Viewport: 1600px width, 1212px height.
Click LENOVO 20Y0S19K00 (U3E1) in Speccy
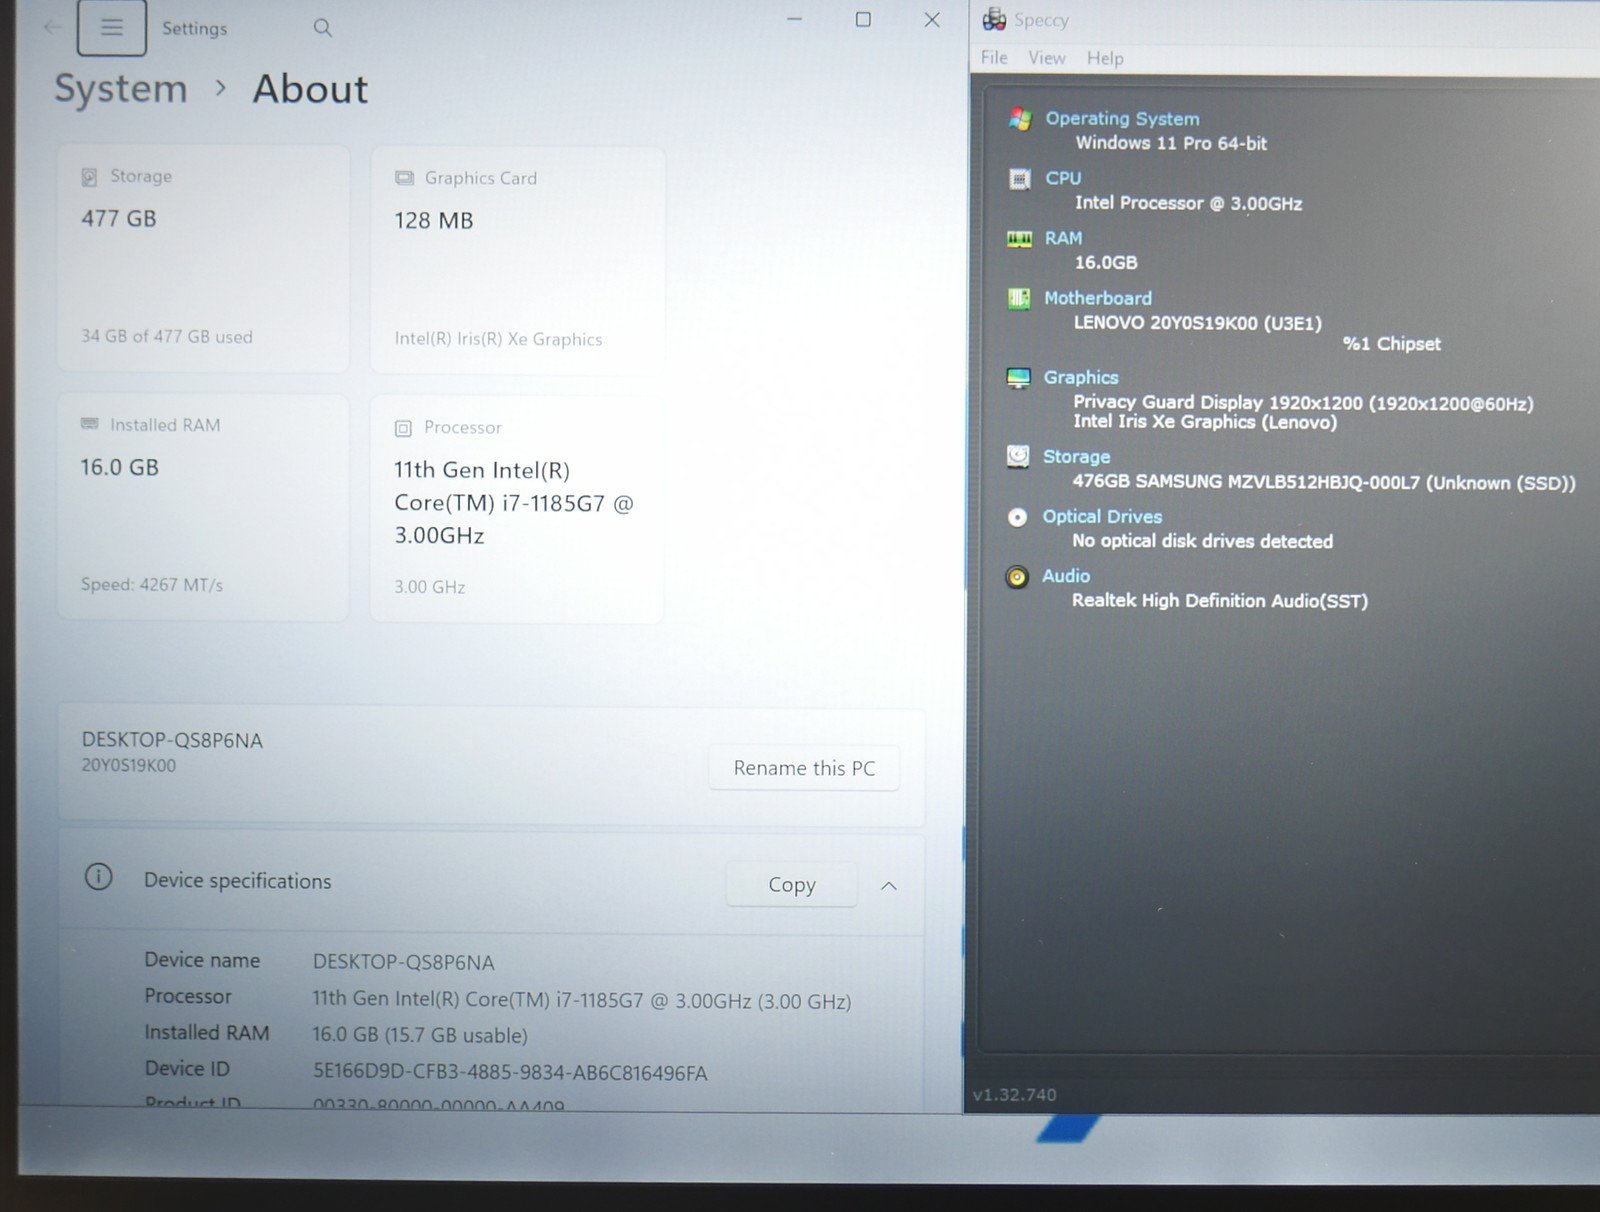[1198, 323]
